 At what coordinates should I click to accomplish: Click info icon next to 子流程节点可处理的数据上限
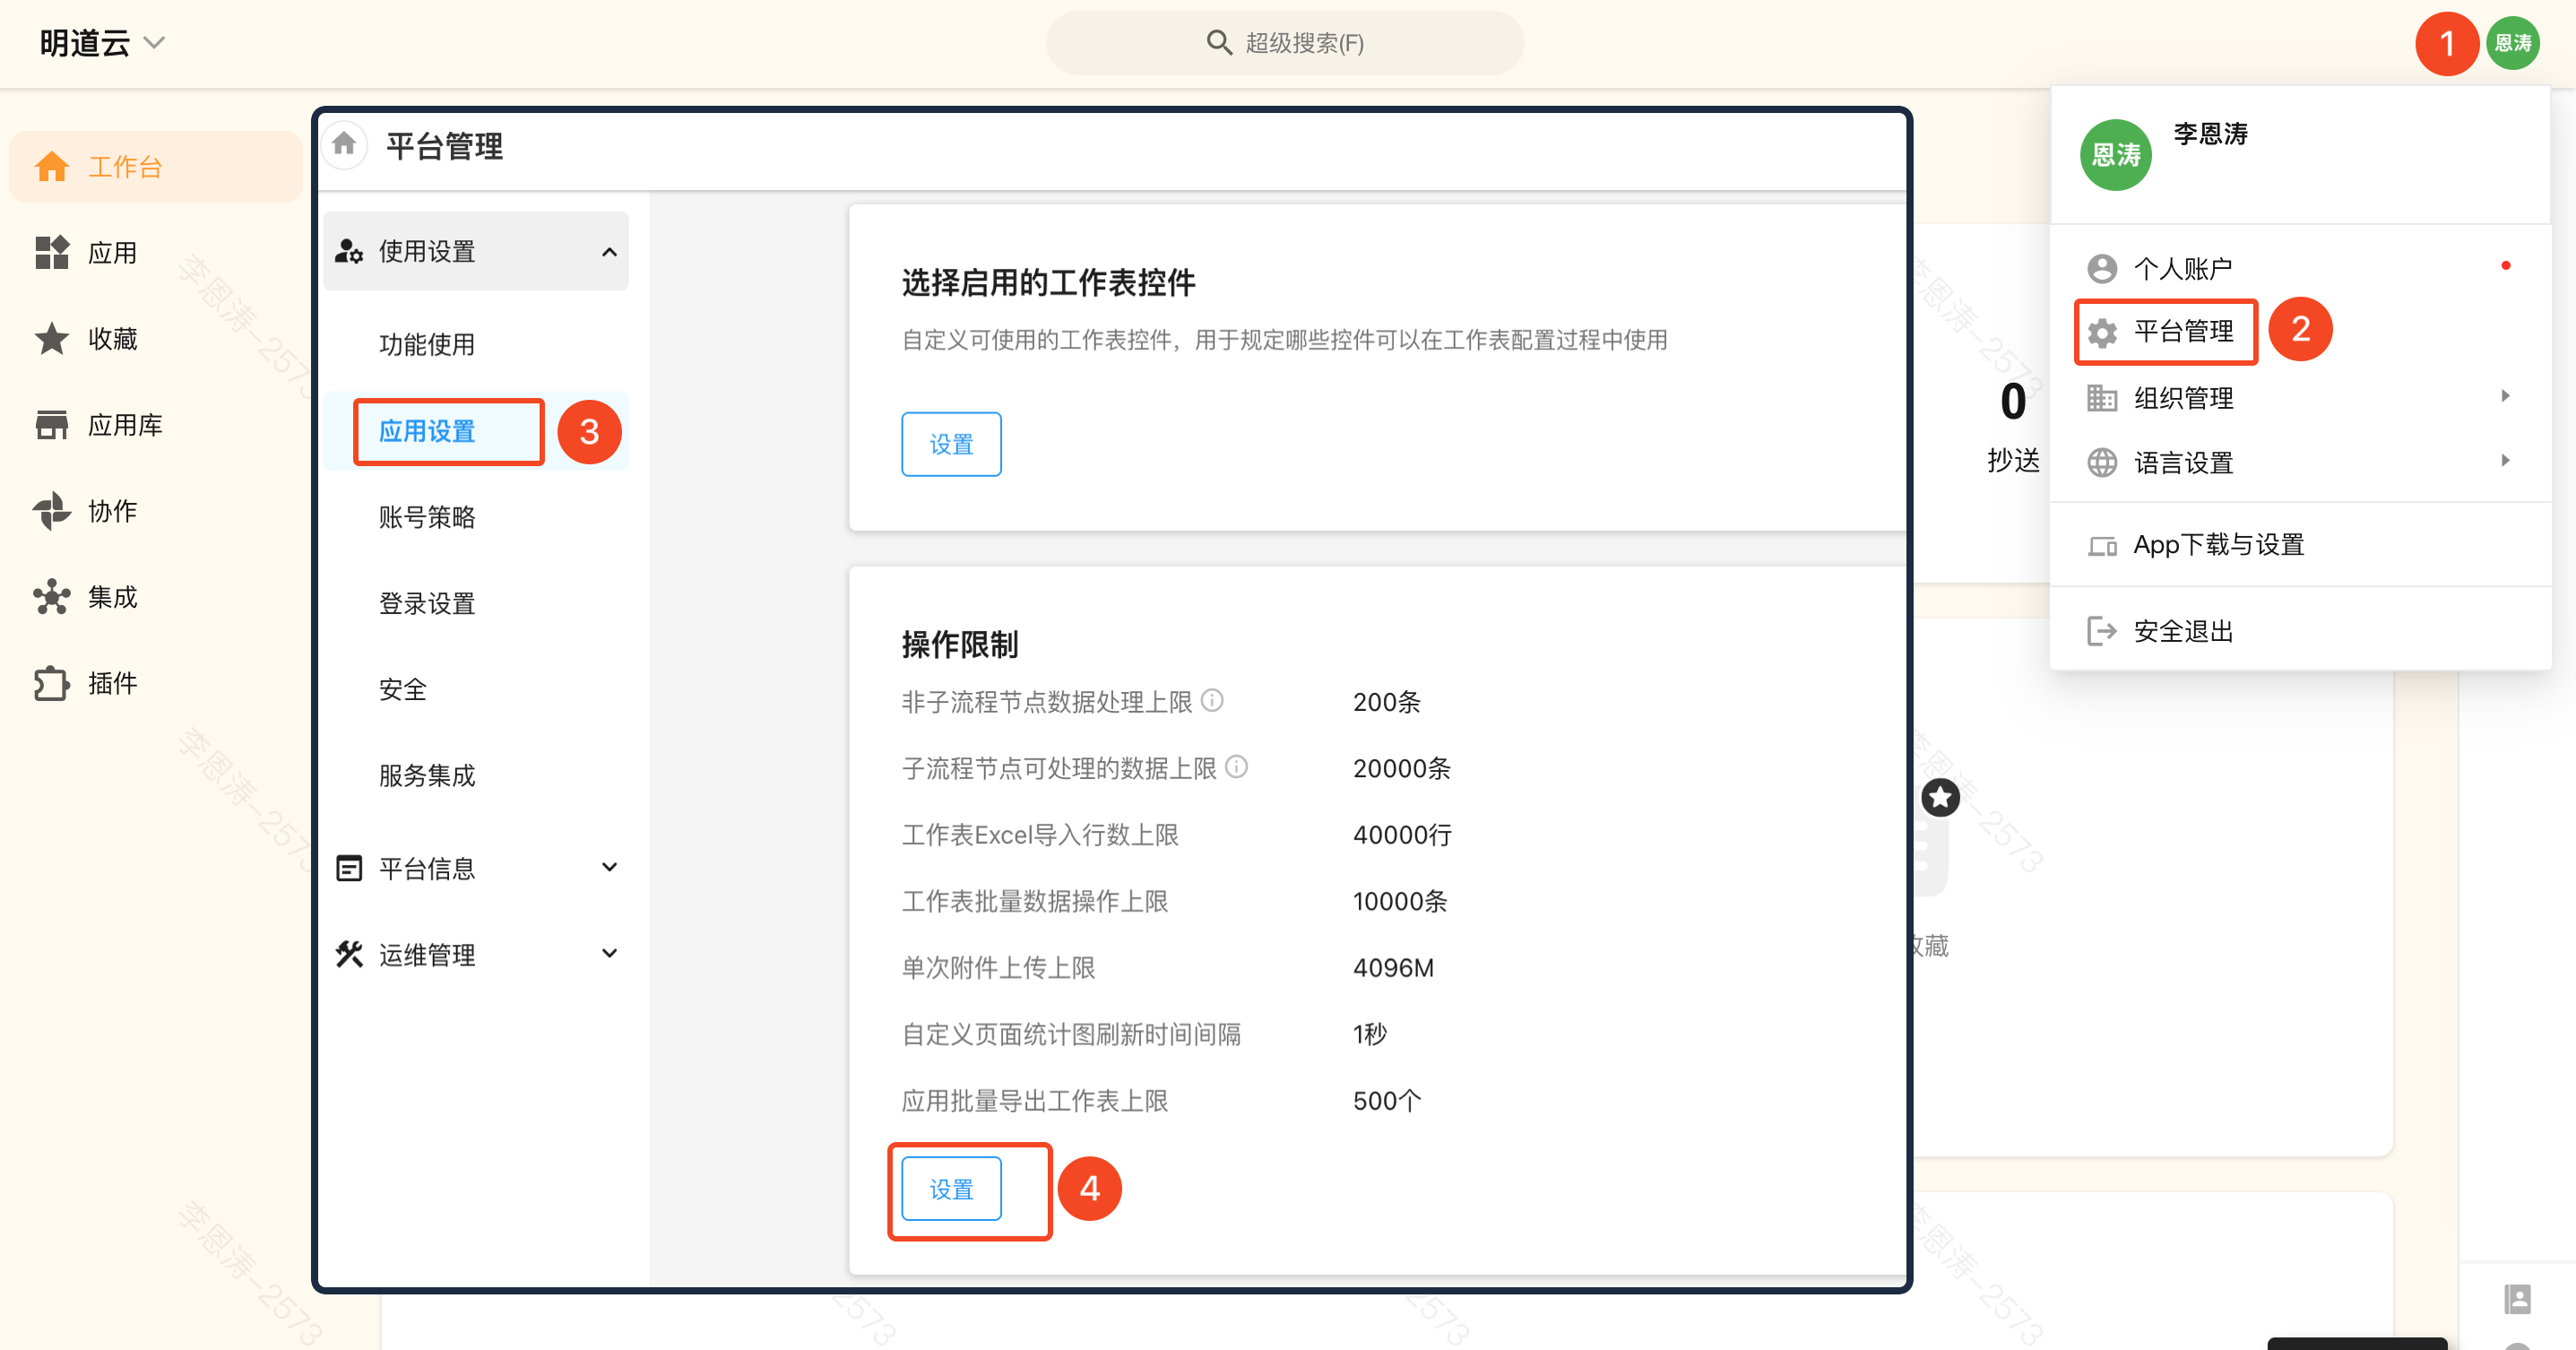[x=1237, y=767]
